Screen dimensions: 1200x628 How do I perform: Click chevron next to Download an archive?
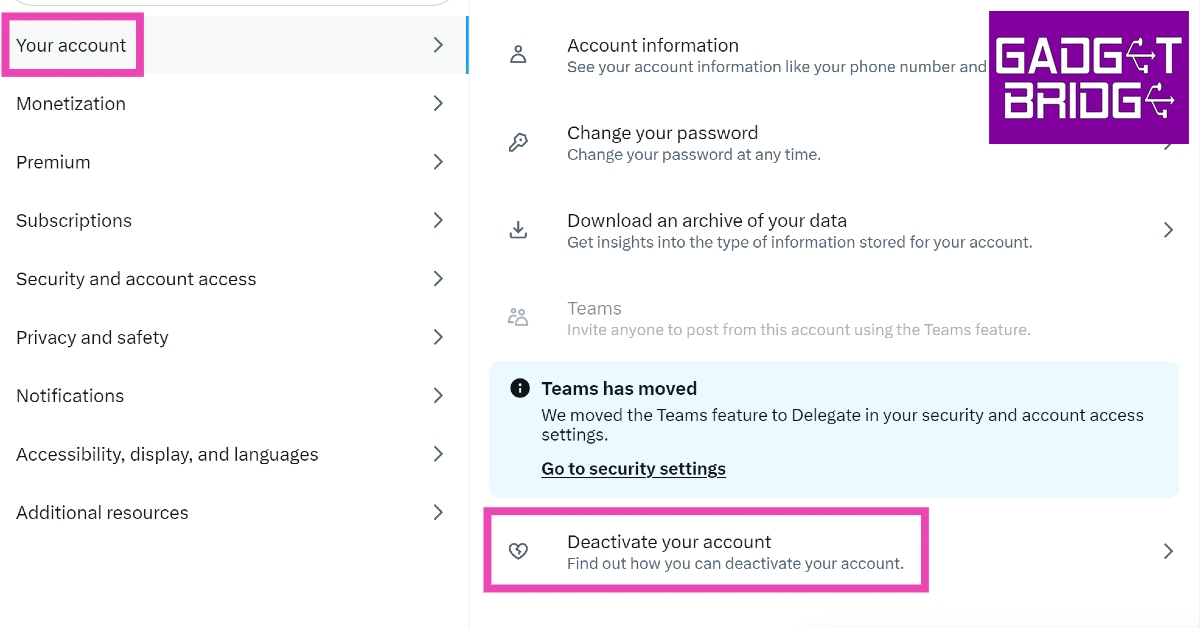pos(1168,230)
